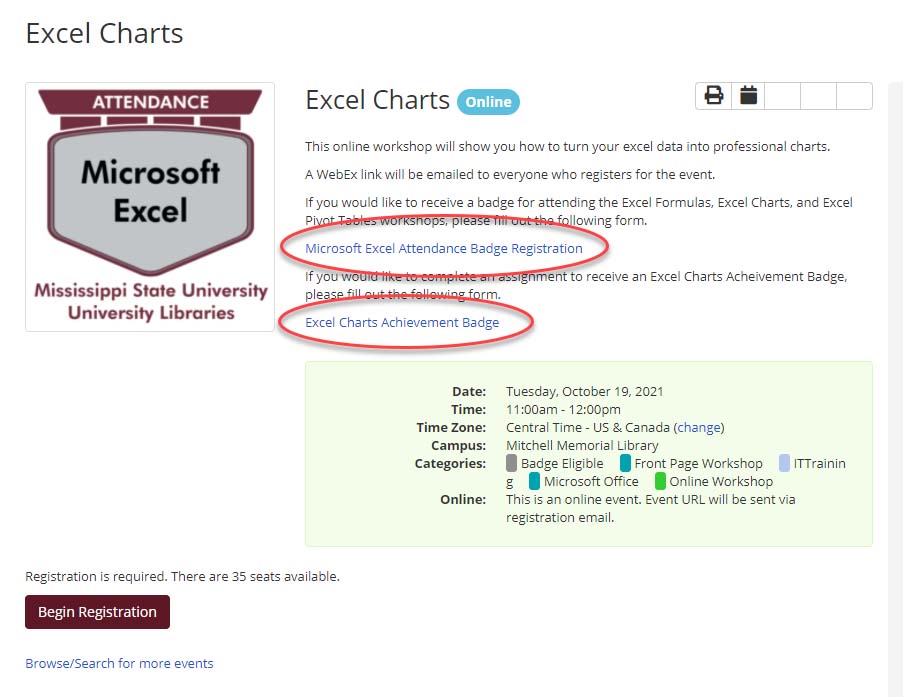This screenshot has height=697, width=903.
Task: Click the Begin Registration button
Action: click(97, 612)
